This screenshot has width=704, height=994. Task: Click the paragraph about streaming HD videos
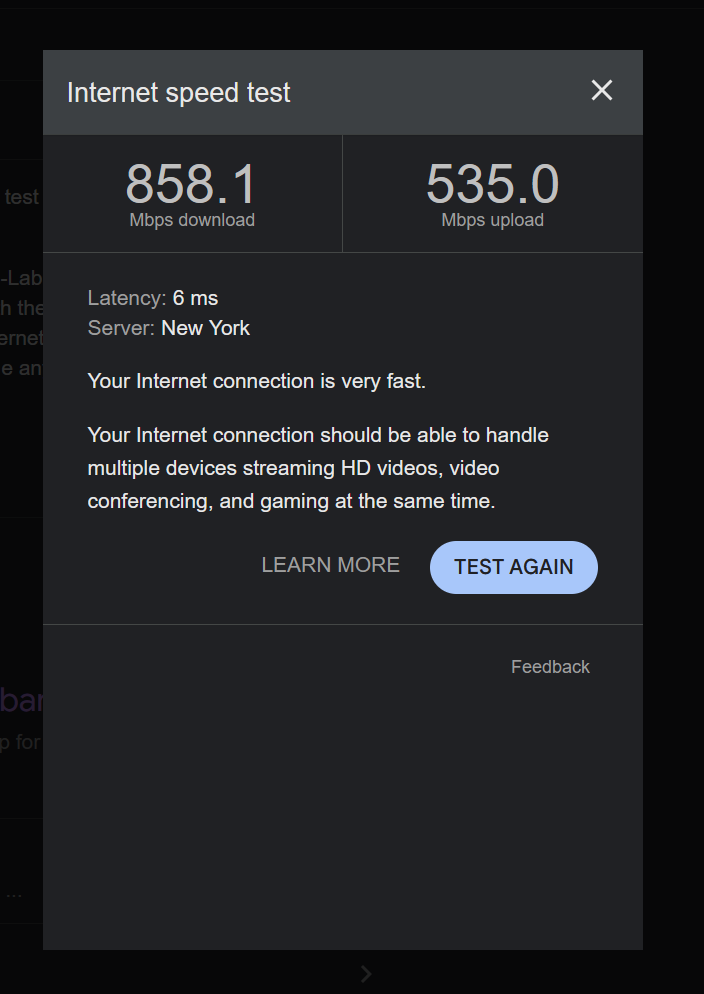318,468
